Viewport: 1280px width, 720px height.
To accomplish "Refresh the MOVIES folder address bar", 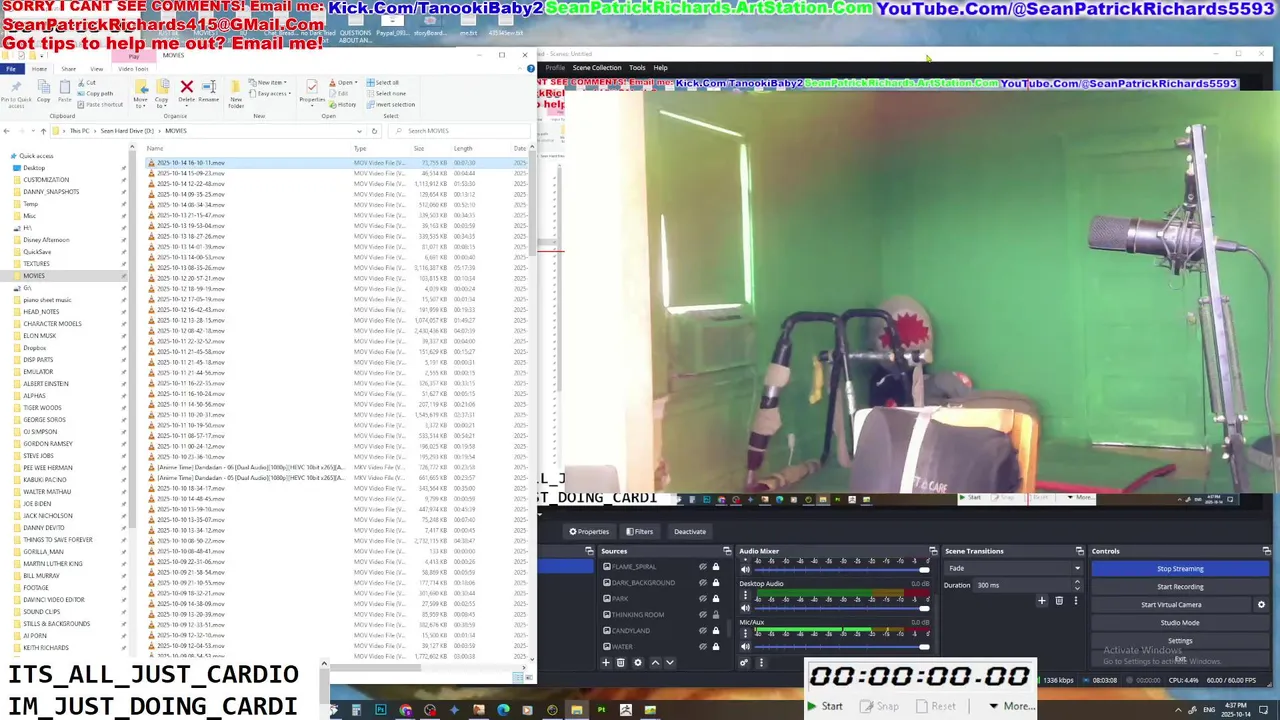I will pyautogui.click(x=374, y=131).
